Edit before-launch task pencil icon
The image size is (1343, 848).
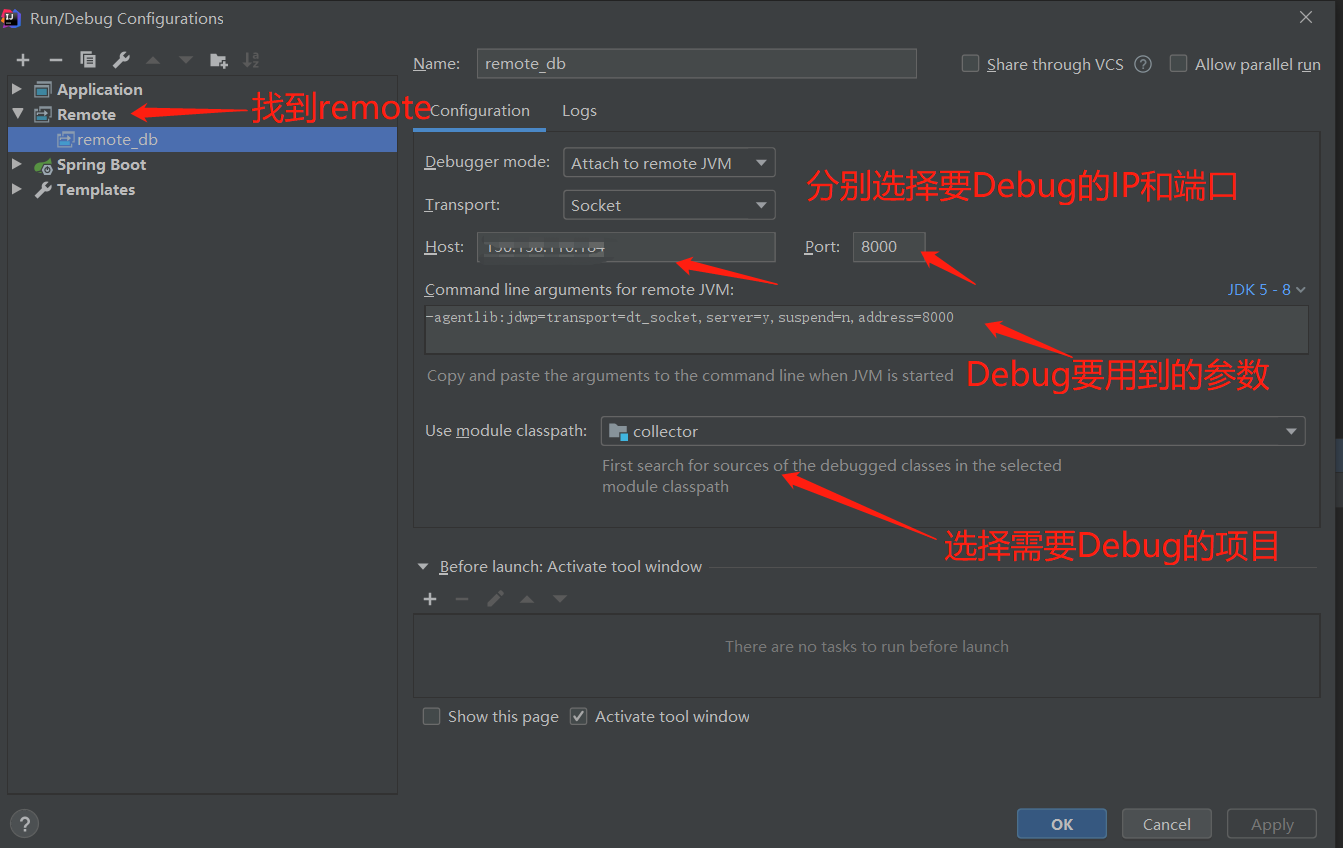495,599
